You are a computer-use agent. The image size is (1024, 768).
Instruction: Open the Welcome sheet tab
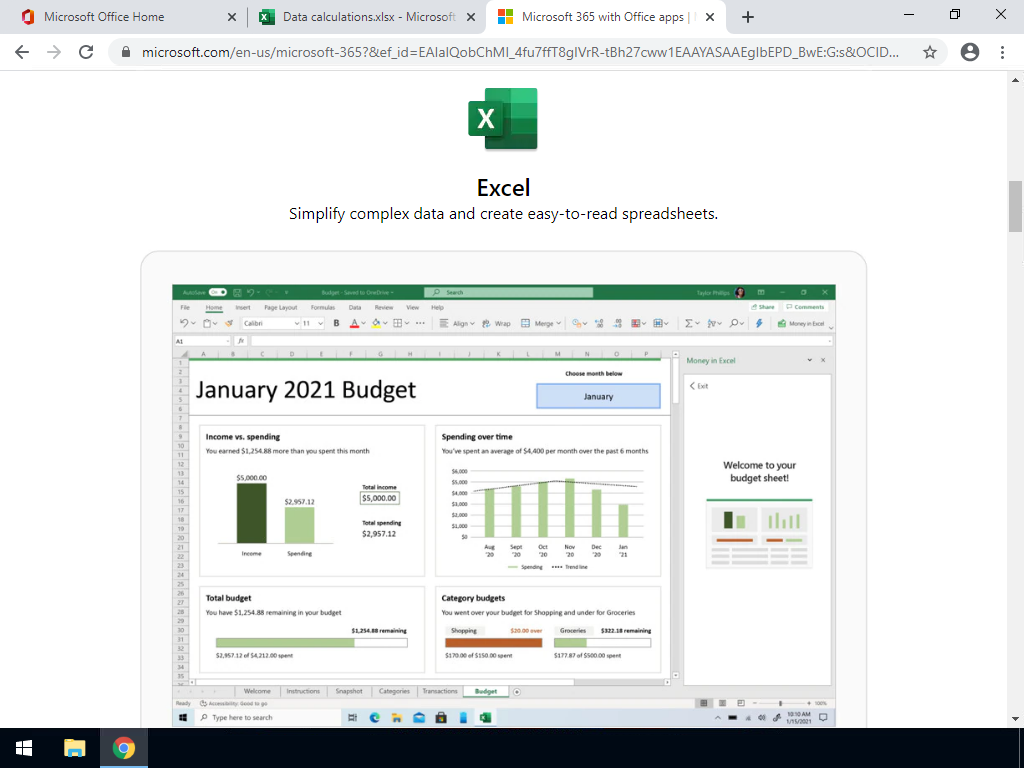click(x=257, y=692)
